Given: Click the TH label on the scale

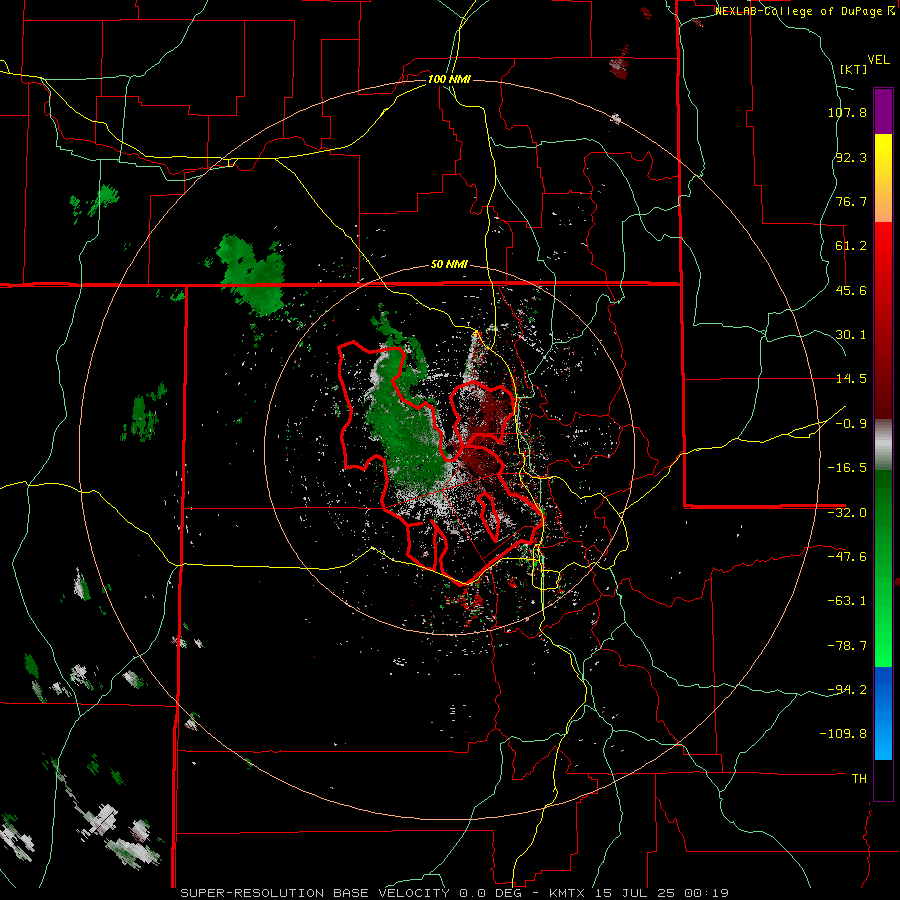Looking at the screenshot, I should [859, 779].
